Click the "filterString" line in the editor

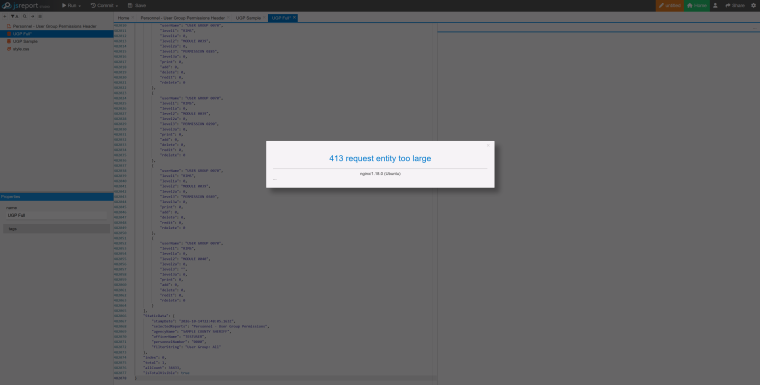point(187,347)
